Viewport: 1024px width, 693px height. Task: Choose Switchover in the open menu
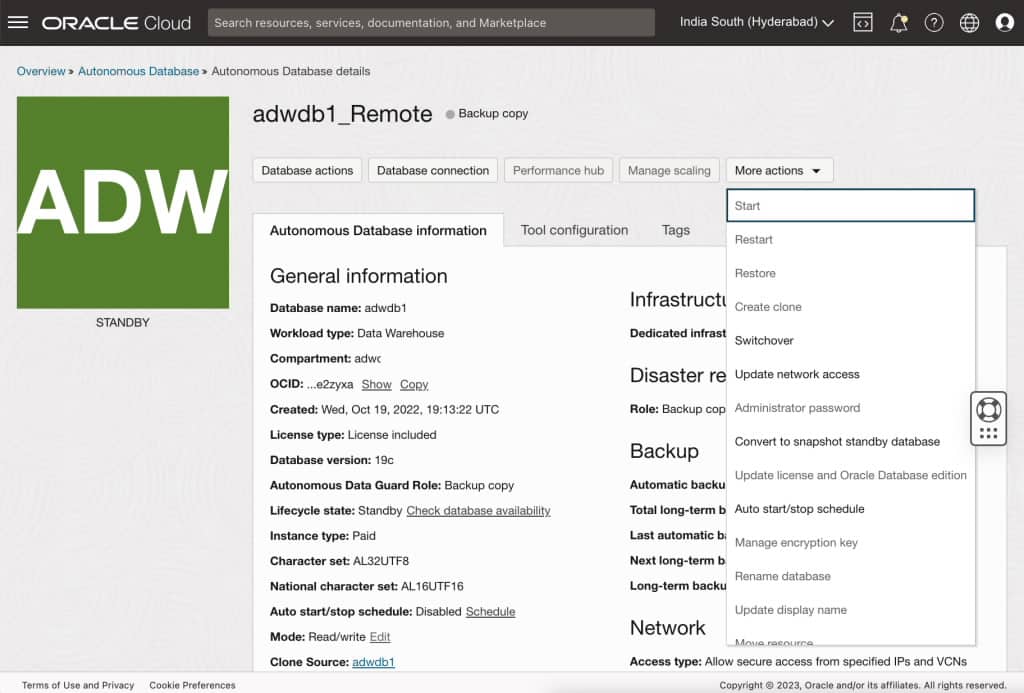[x=764, y=340]
